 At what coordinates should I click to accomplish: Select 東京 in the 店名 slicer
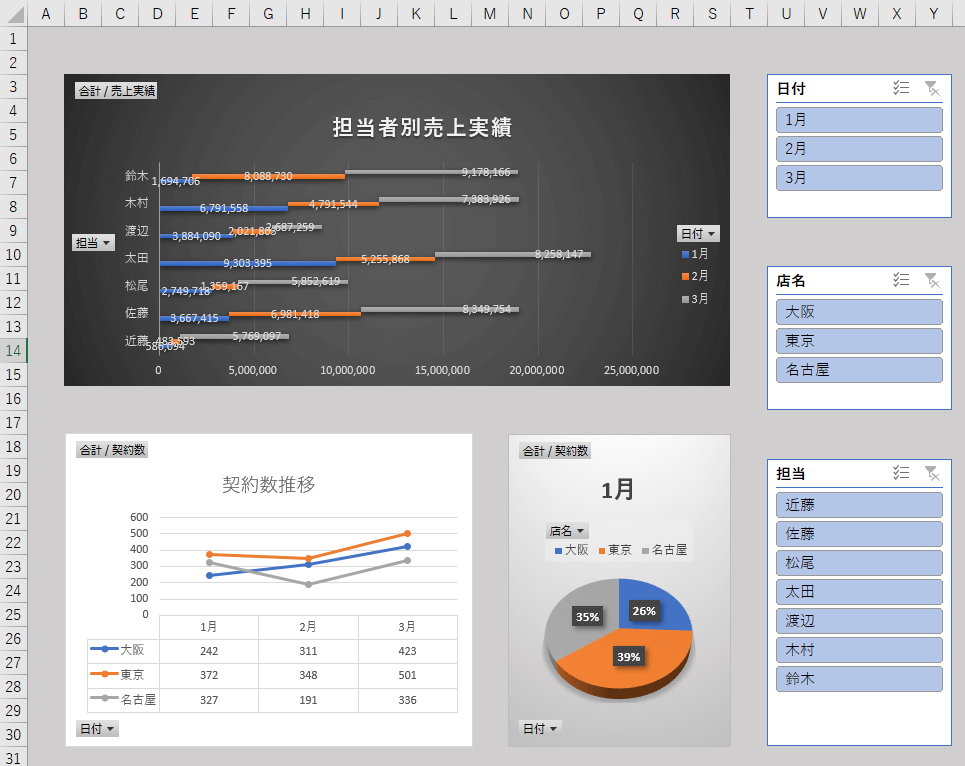pos(859,341)
